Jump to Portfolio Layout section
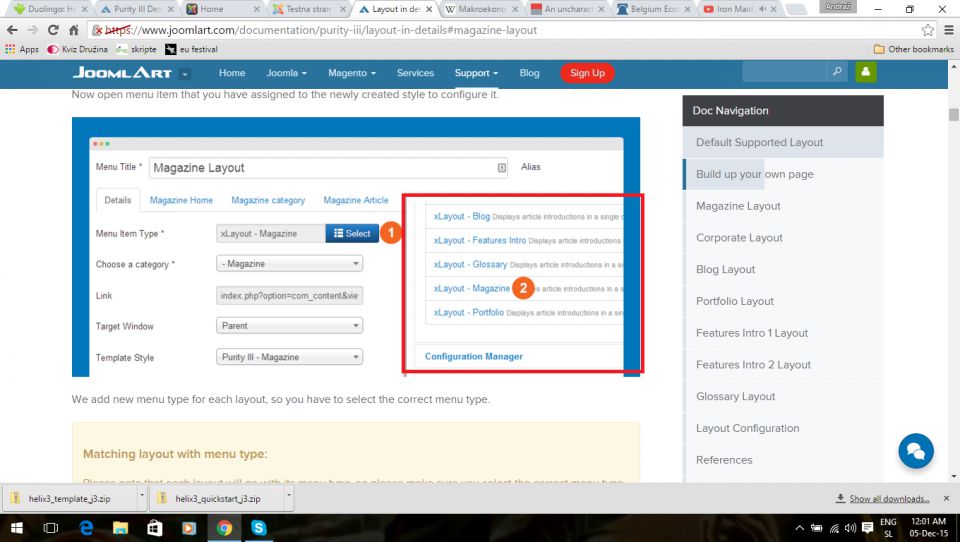 coord(783,301)
